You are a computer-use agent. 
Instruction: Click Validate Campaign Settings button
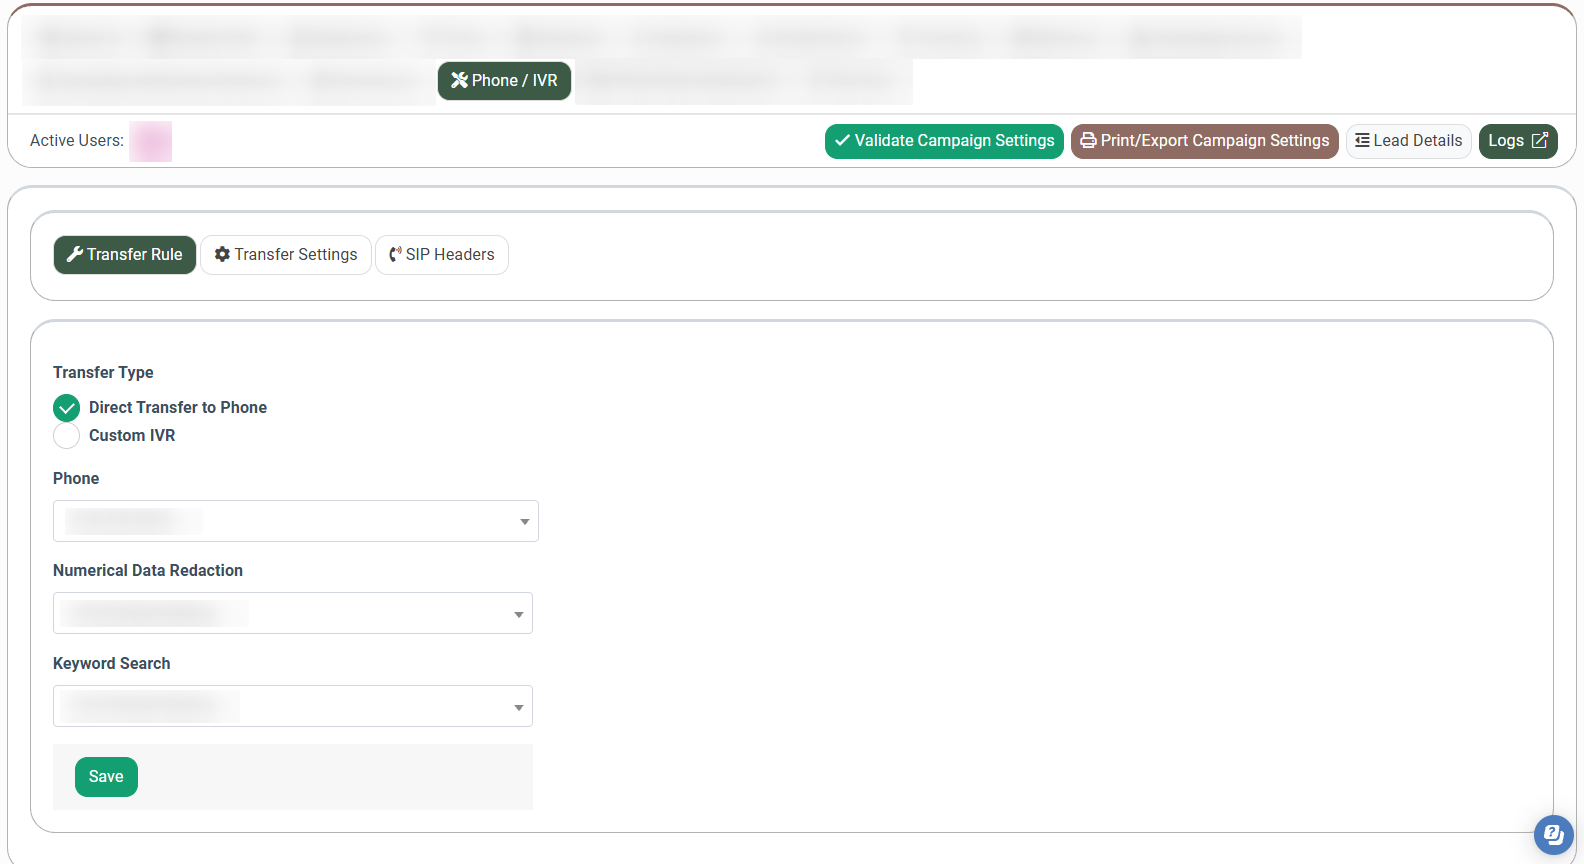click(x=944, y=141)
